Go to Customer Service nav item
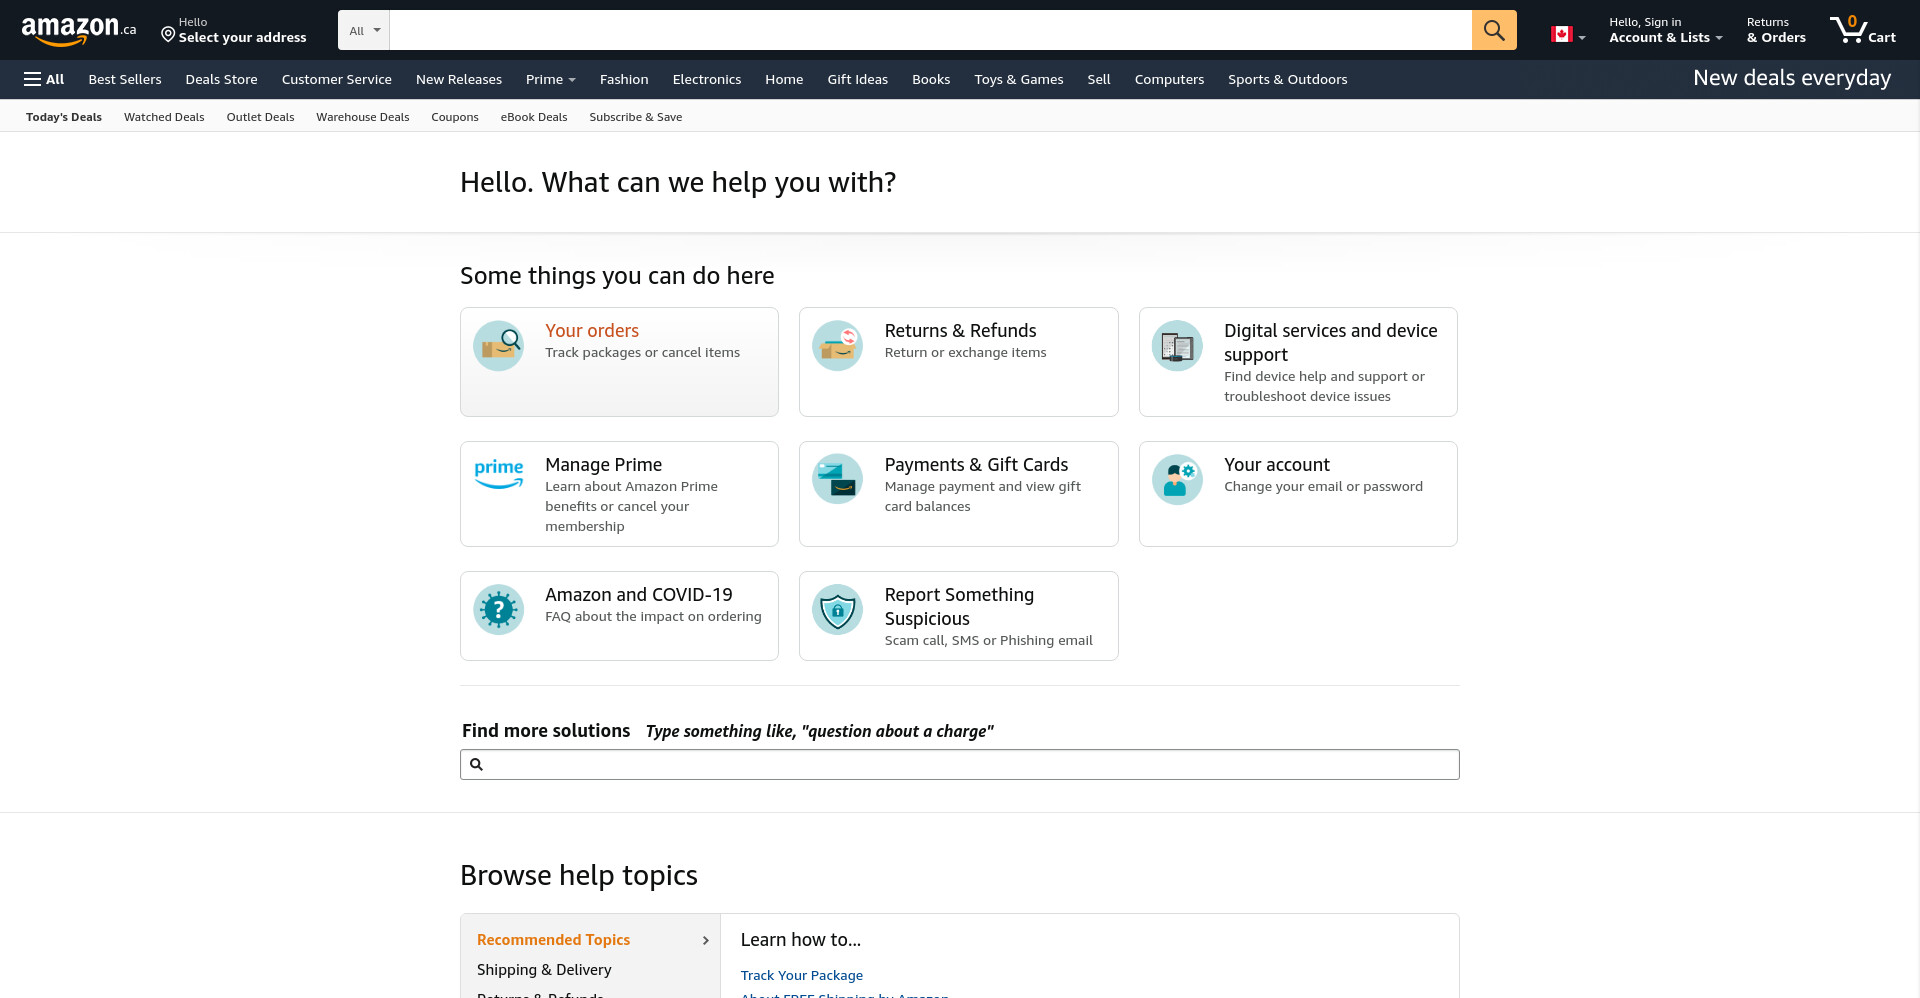 (x=337, y=79)
